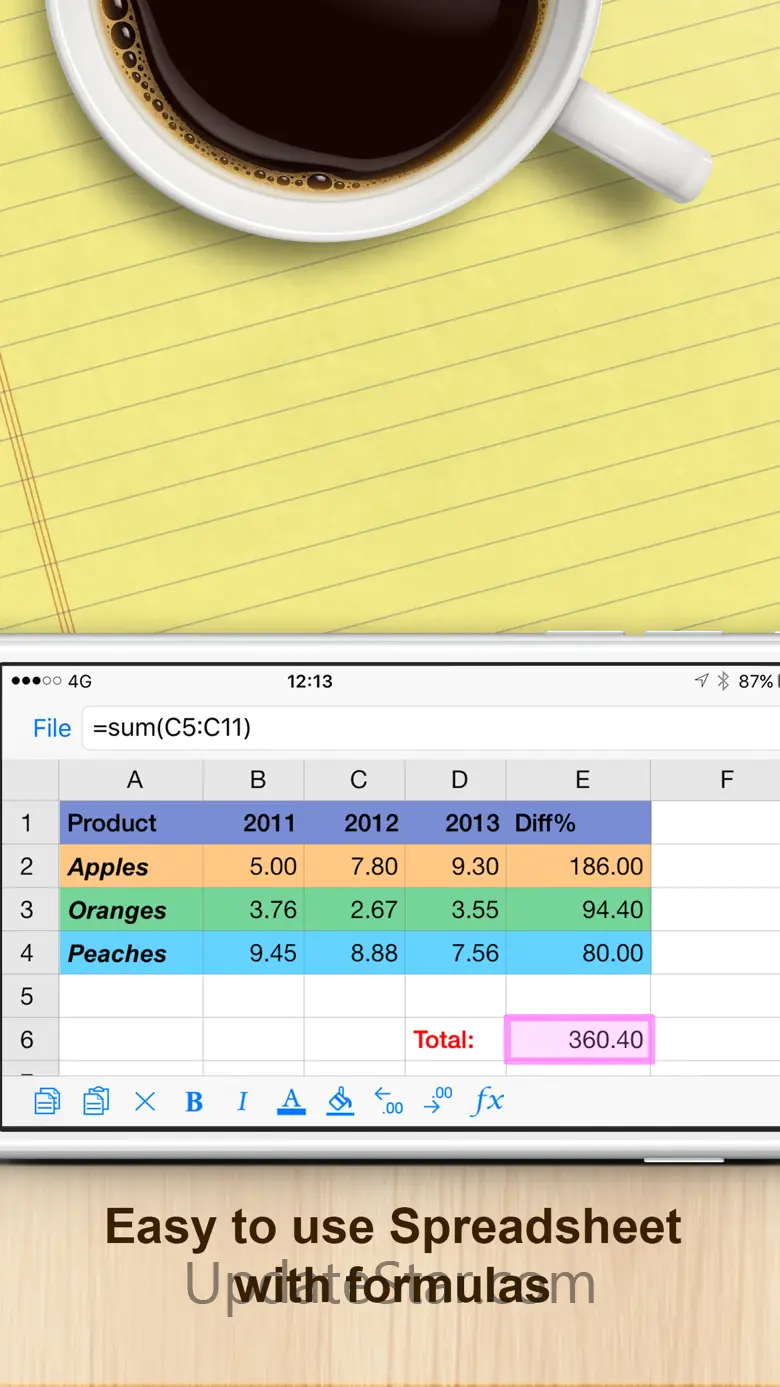Viewport: 780px width, 1387px height.
Task: Tap the copy icon in bottom toolbar
Action: click(47, 1101)
